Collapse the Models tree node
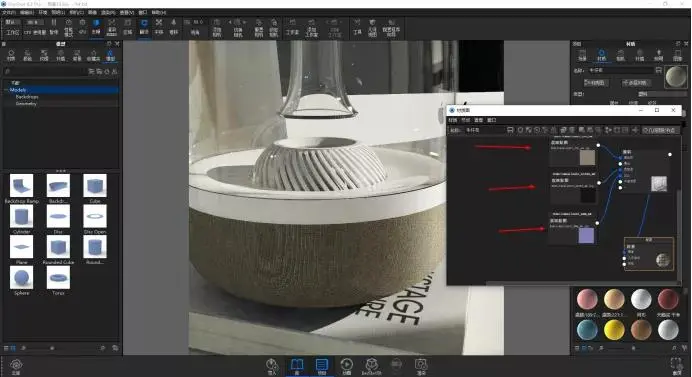692x377 pixels. [6, 90]
